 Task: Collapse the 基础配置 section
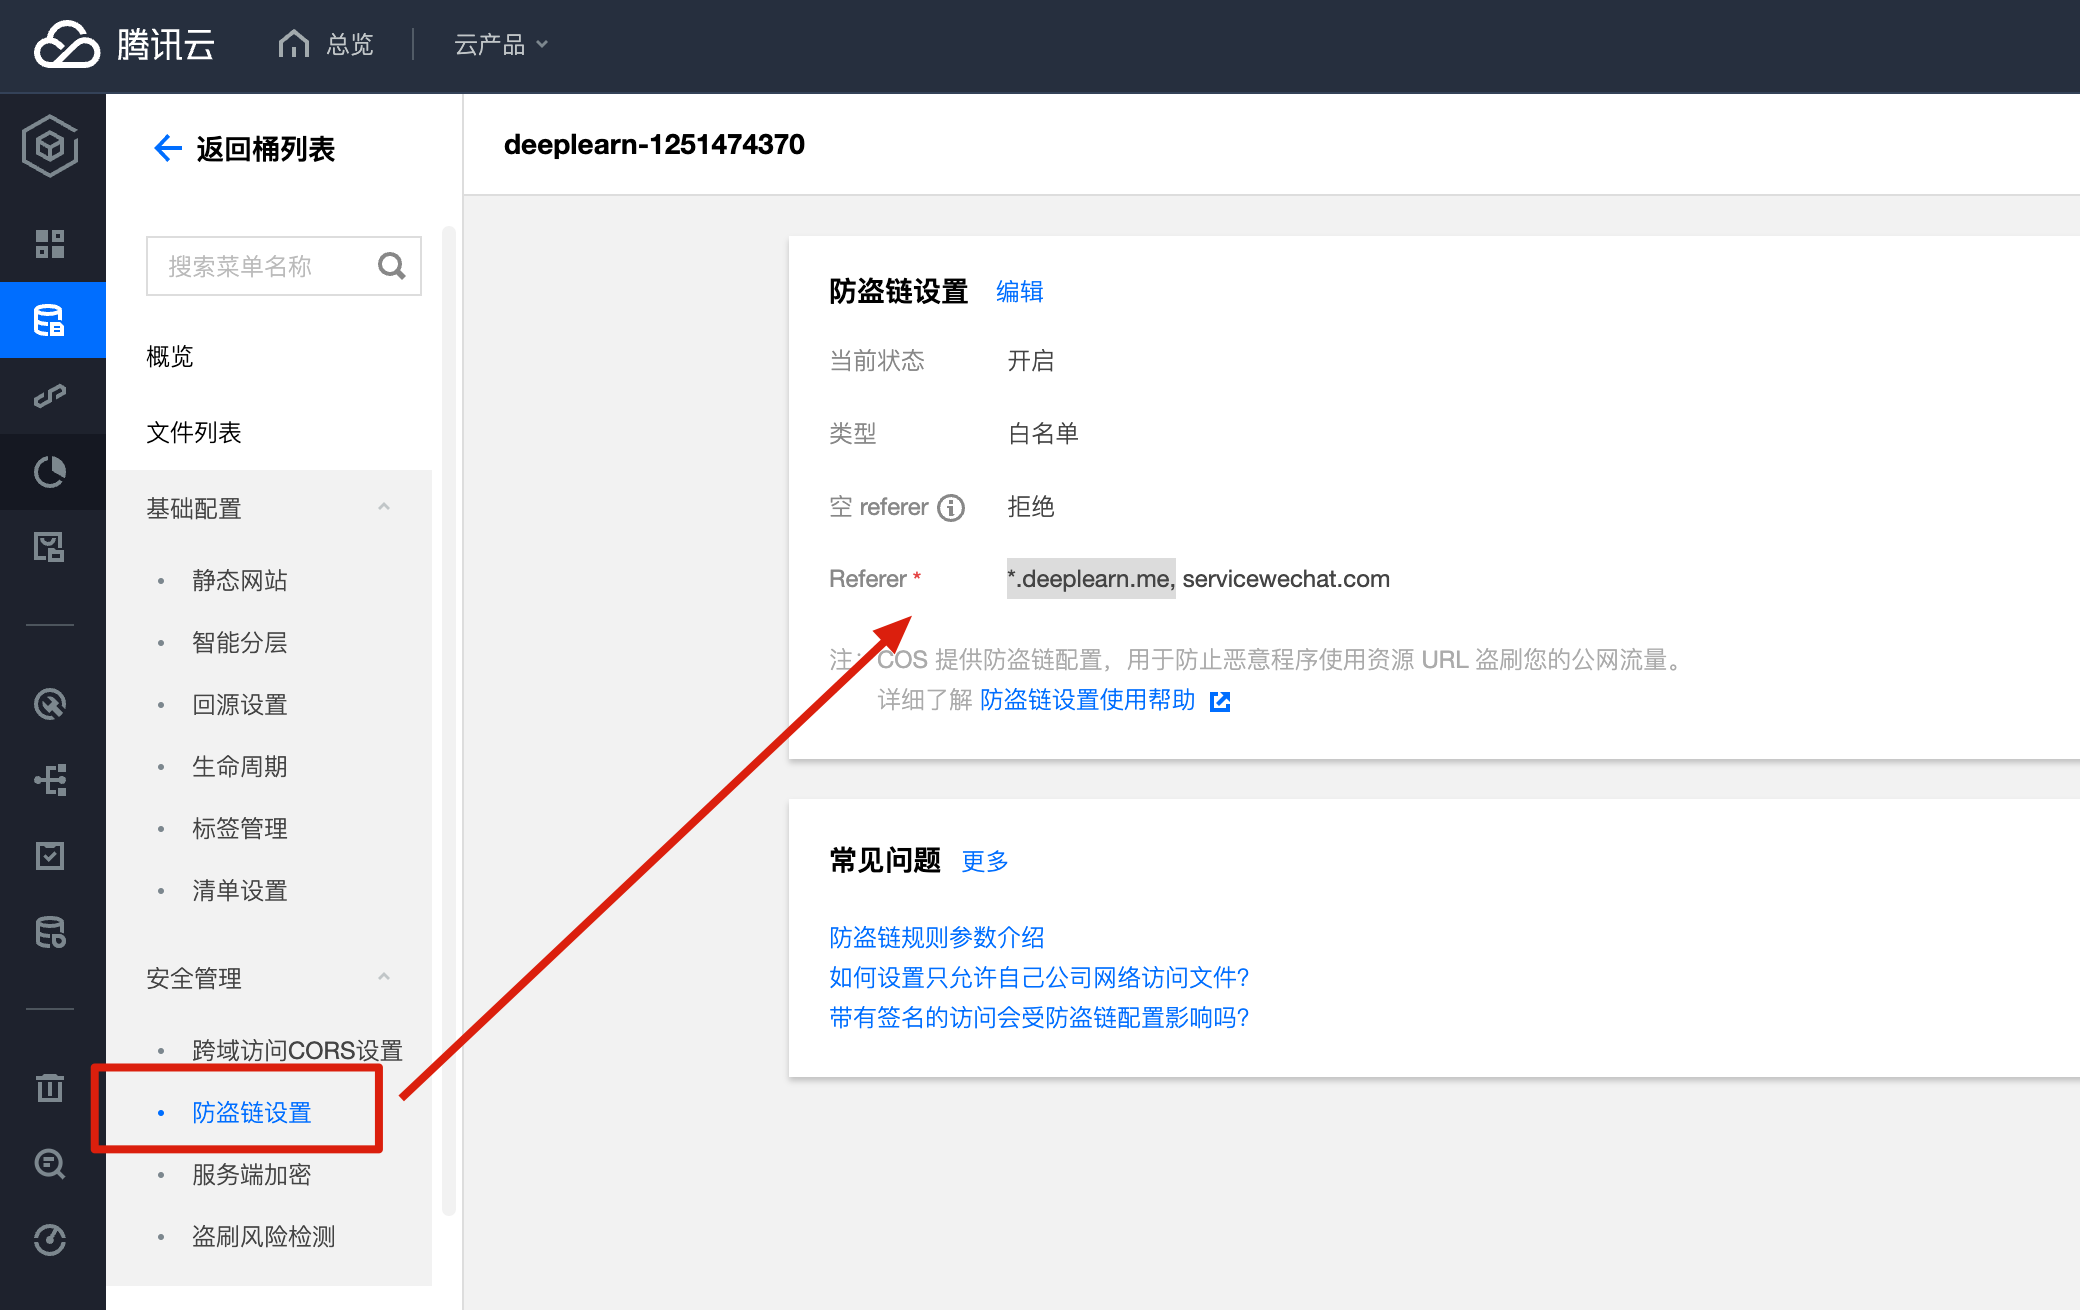click(383, 508)
